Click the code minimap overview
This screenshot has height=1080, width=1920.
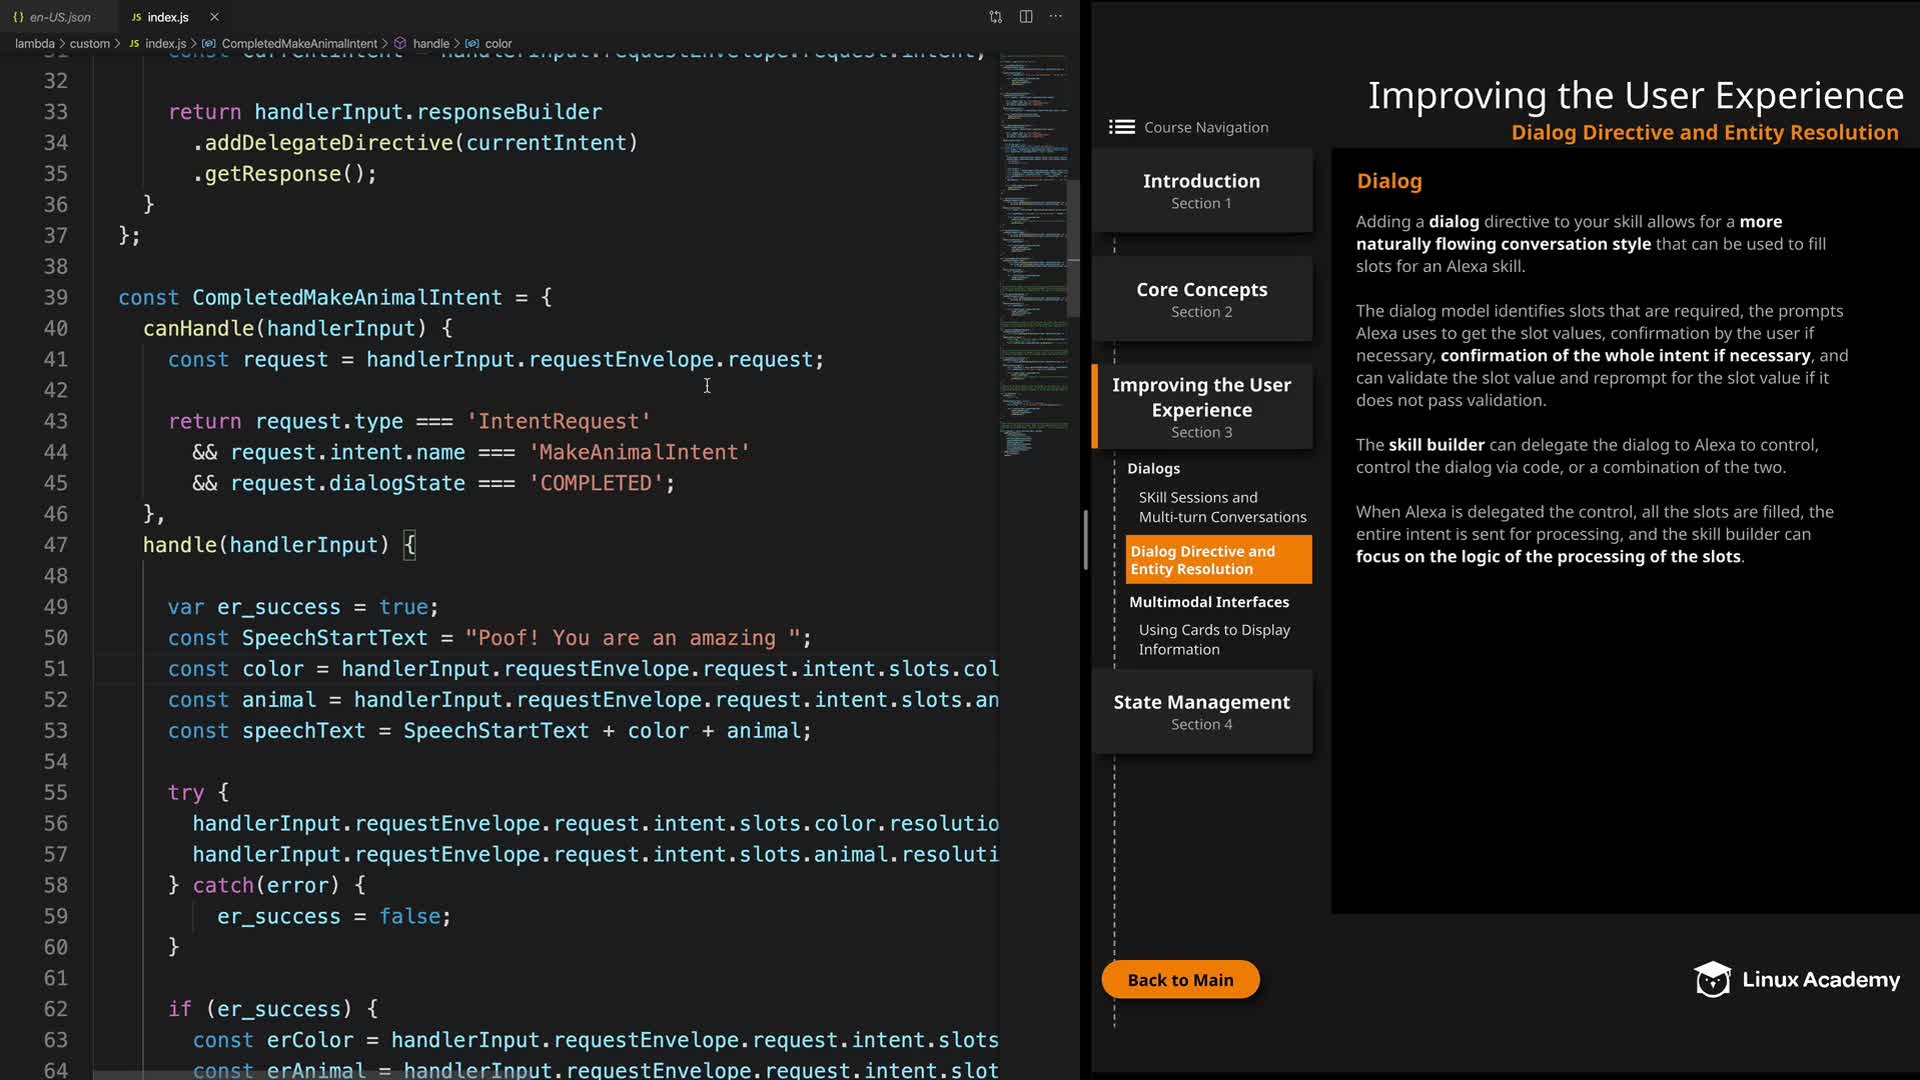[x=1033, y=250]
